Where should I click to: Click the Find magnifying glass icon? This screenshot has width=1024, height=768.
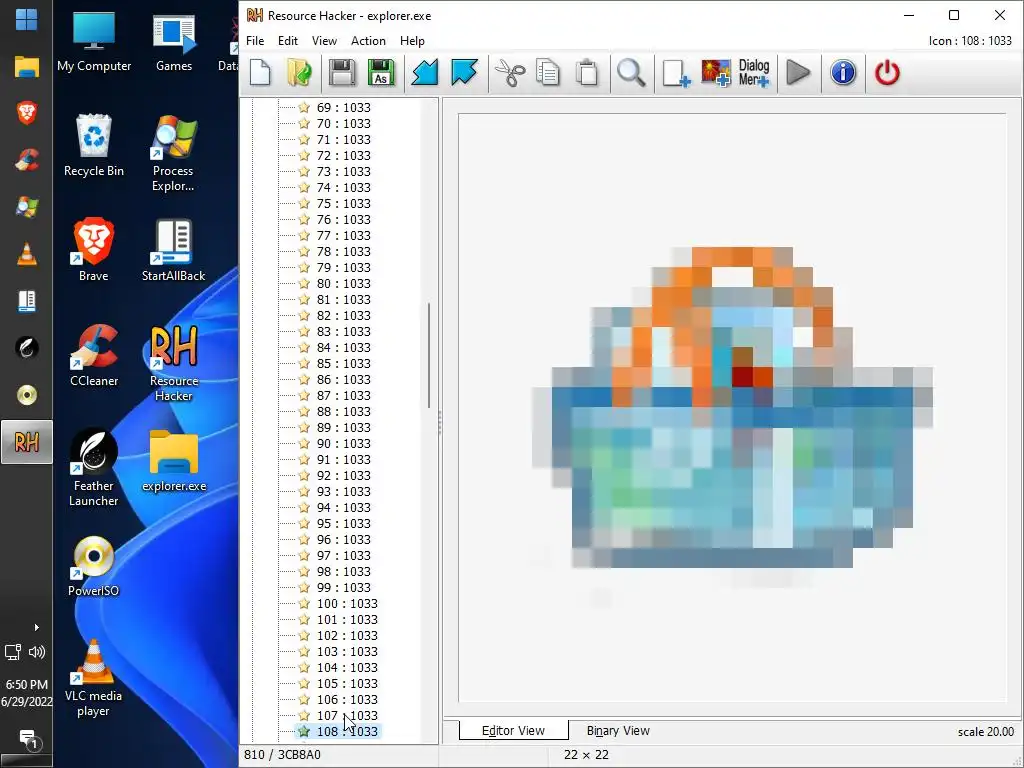coord(631,72)
